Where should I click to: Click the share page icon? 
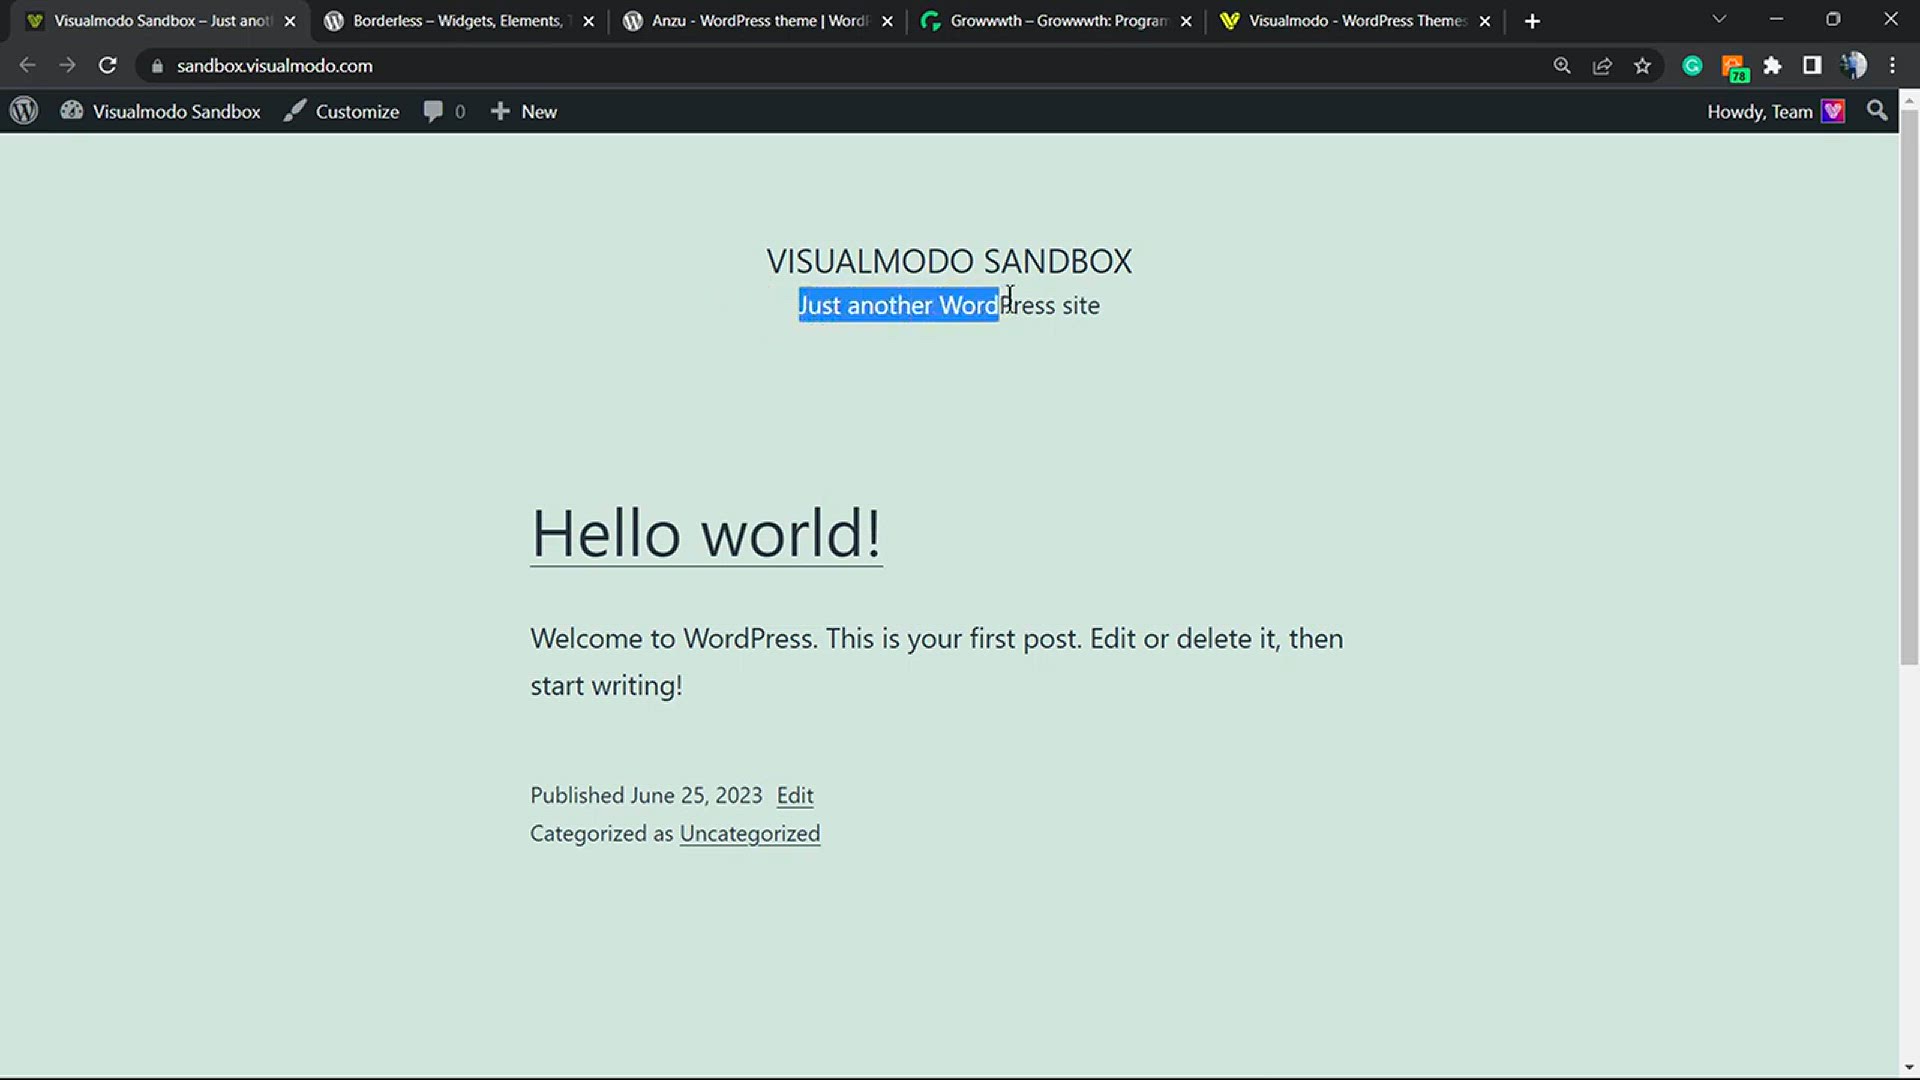click(x=1602, y=65)
